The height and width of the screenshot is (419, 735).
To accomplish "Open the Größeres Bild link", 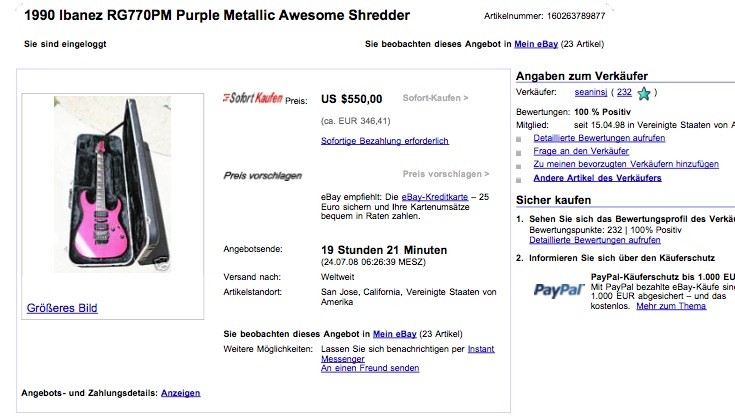I will point(62,308).
